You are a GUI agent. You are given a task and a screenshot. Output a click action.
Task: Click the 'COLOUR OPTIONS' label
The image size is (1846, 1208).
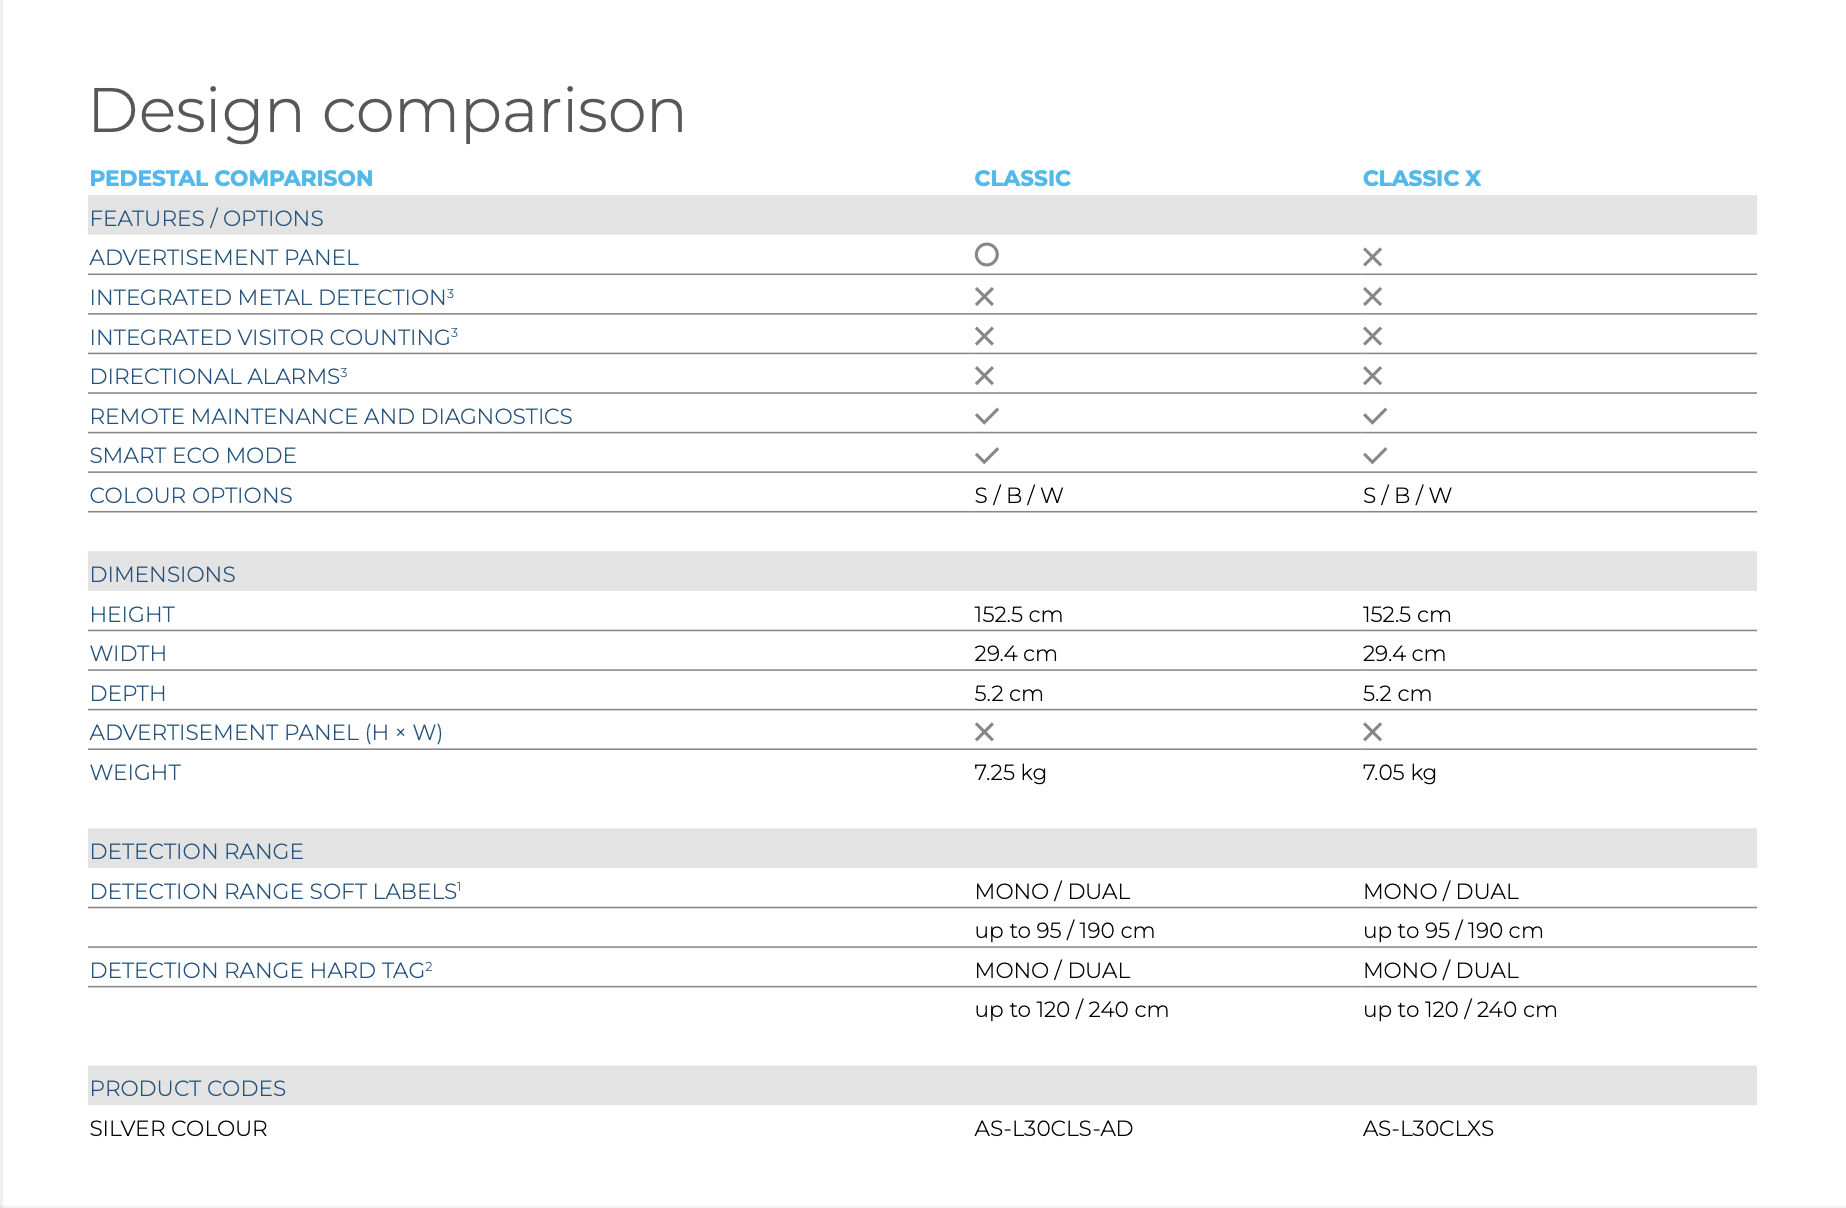pos(191,495)
